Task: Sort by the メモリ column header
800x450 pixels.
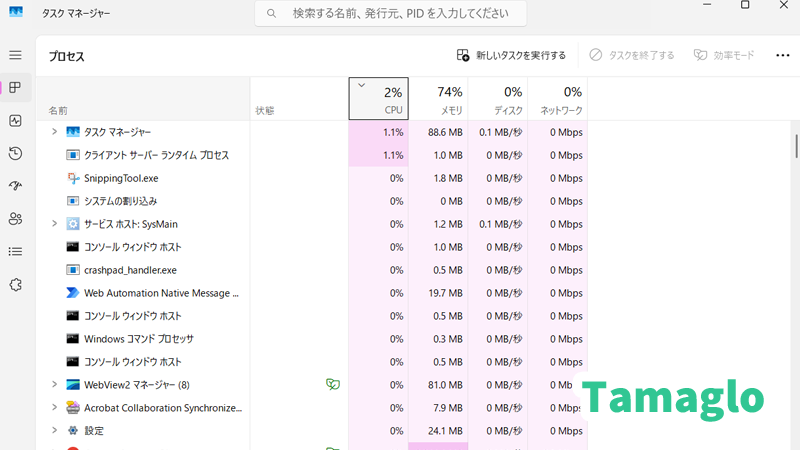Action: pos(438,99)
